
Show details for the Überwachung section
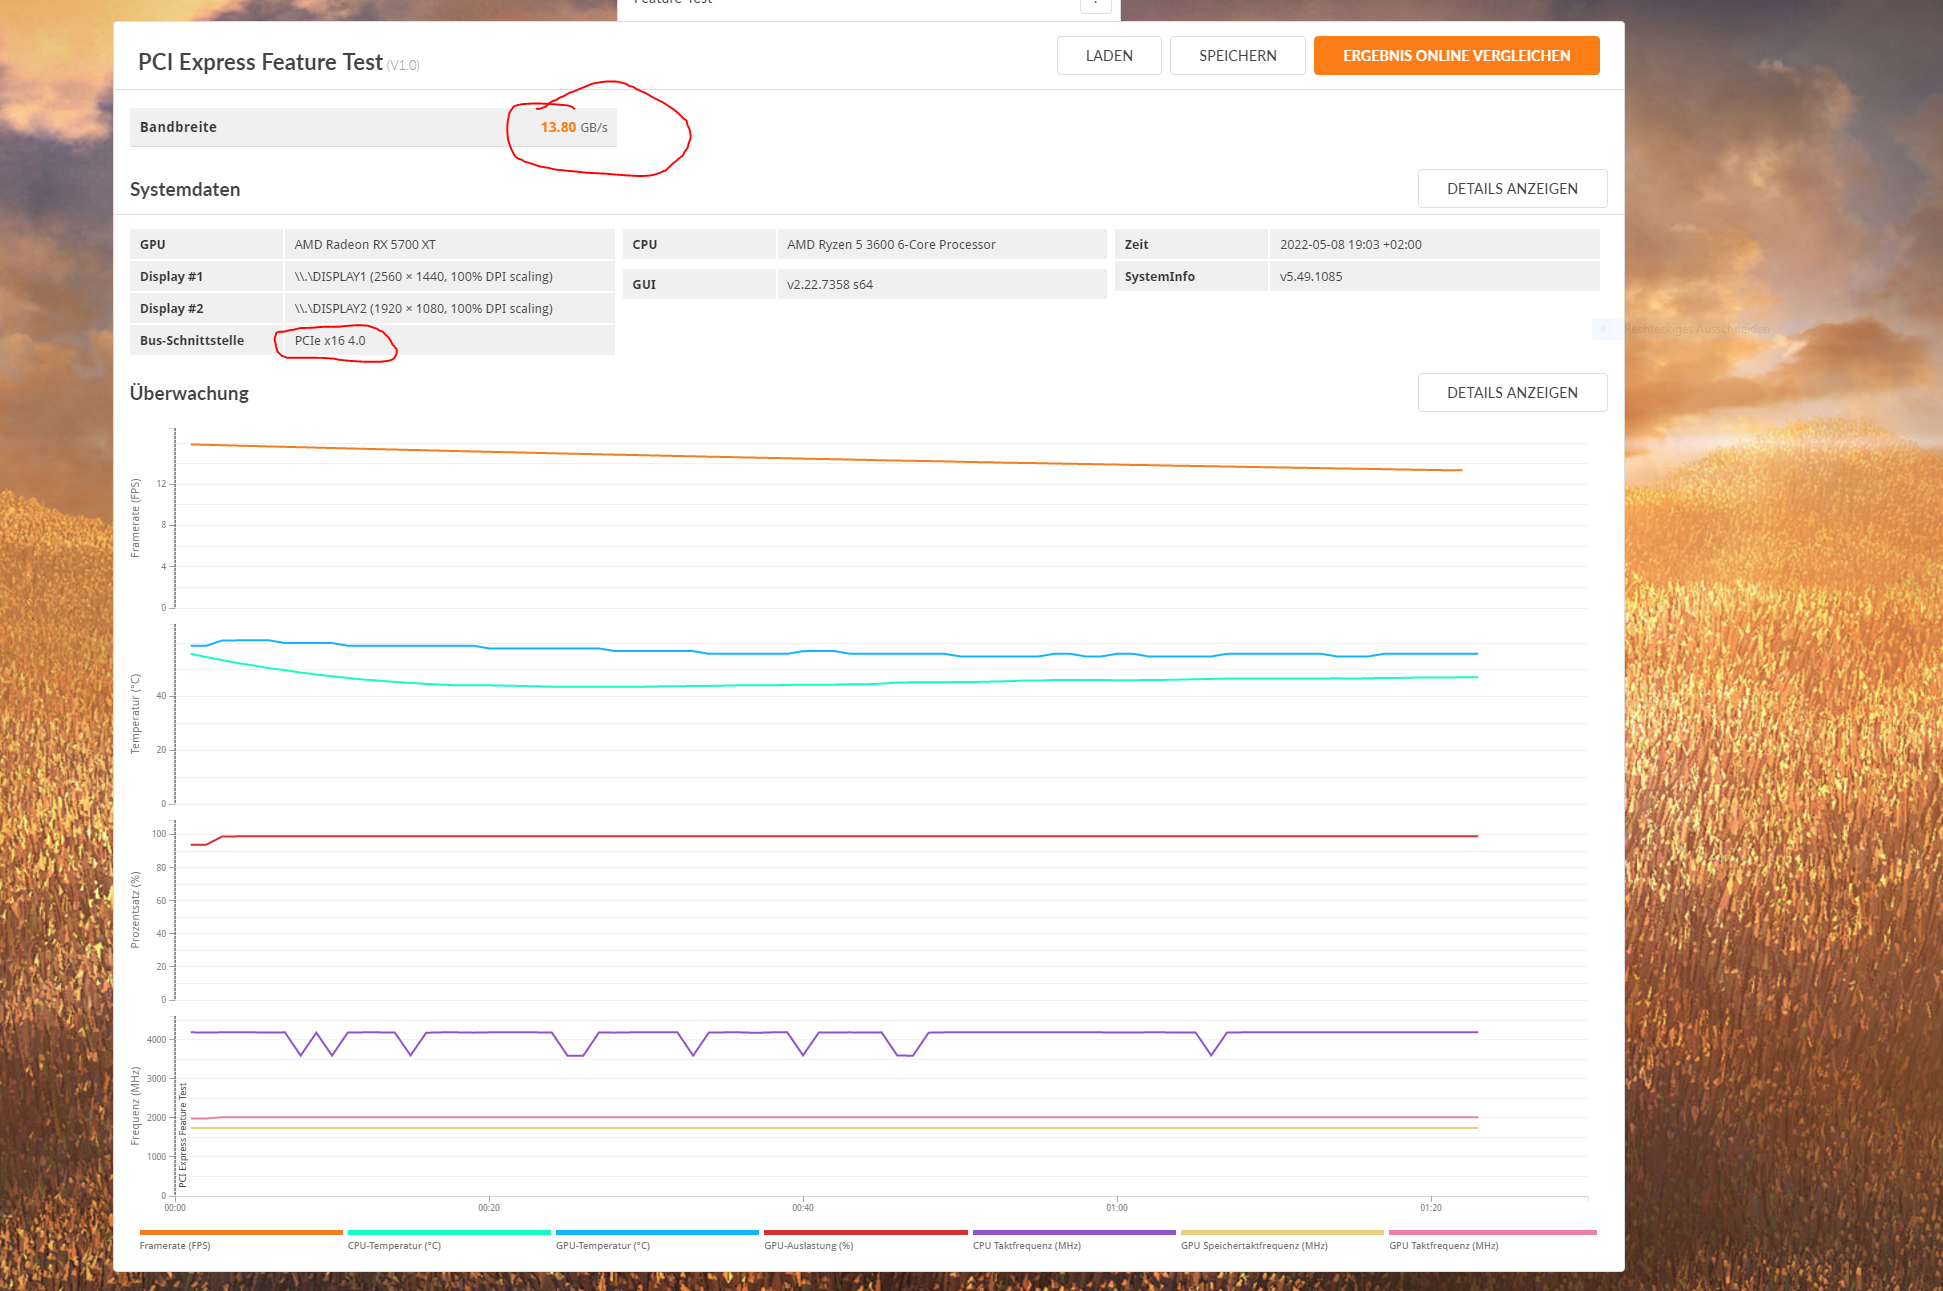point(1511,393)
